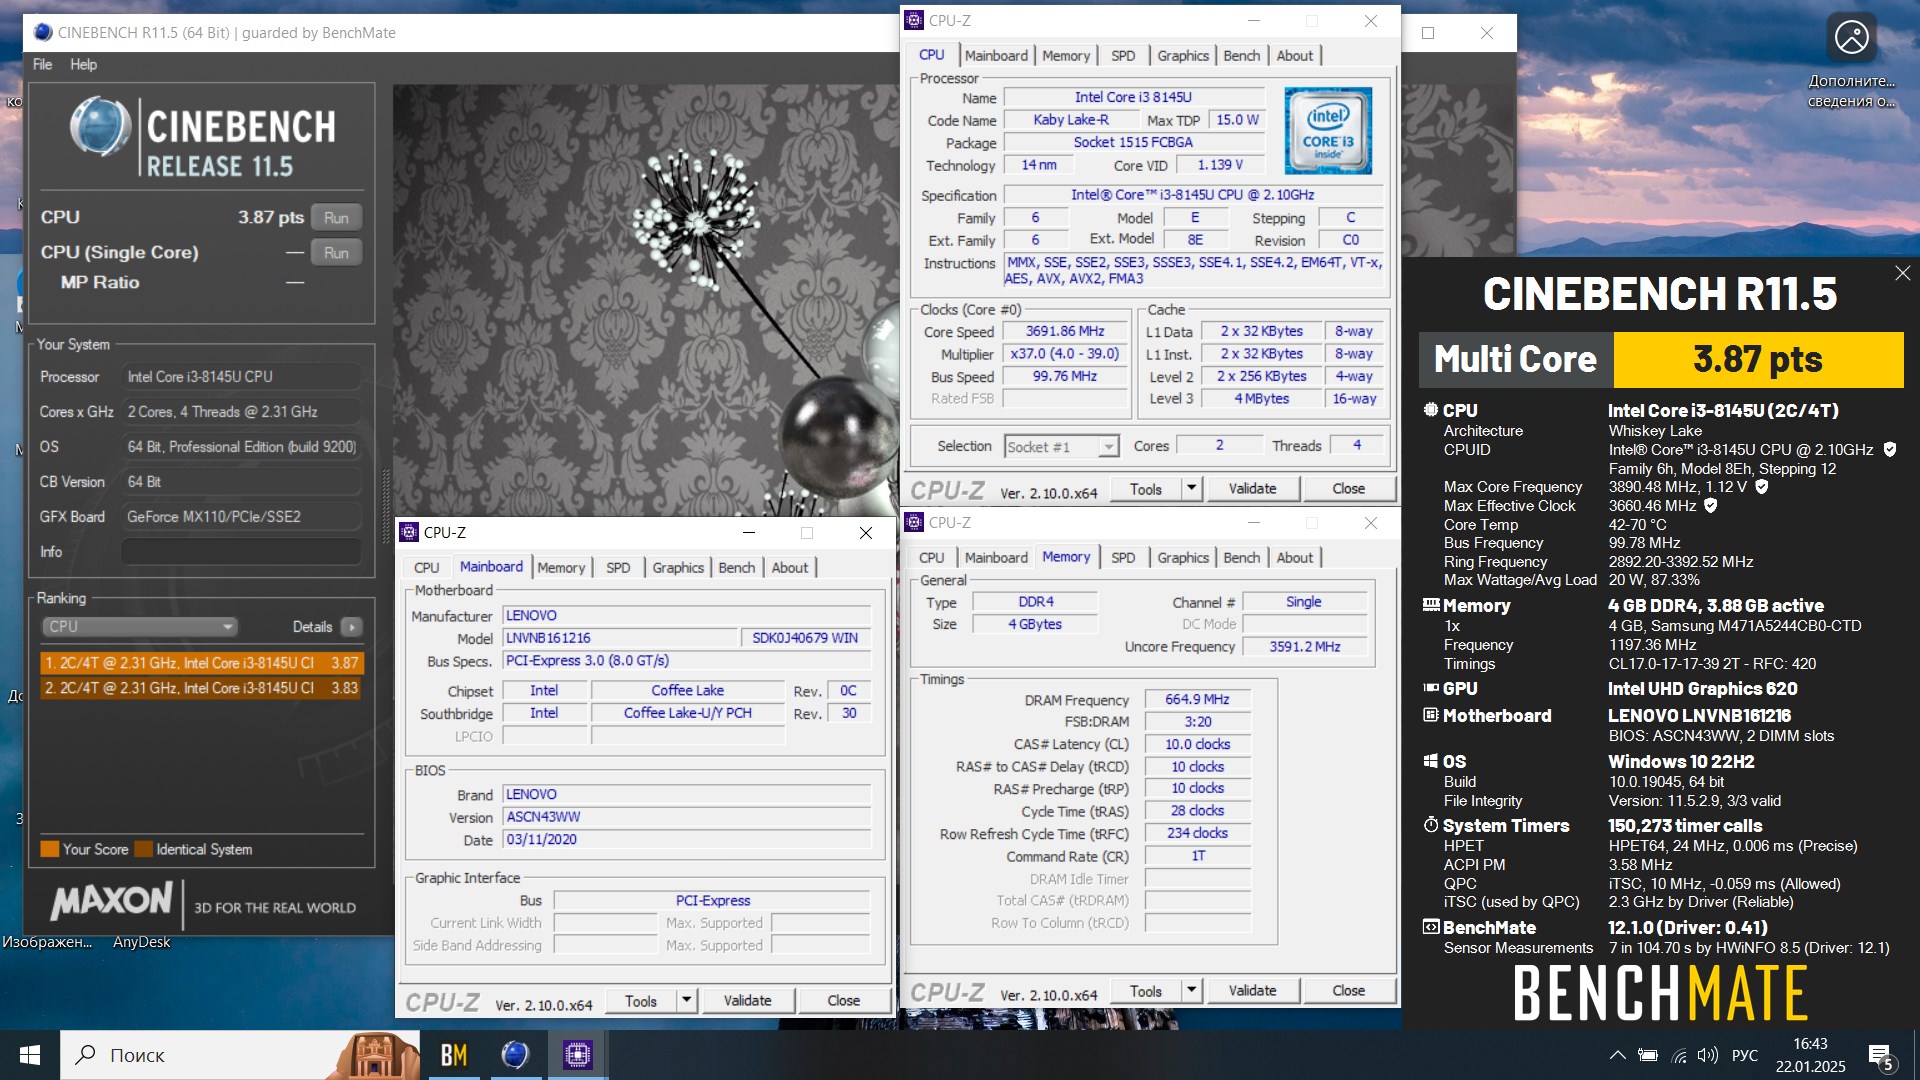Viewport: 1920px width, 1080px height.
Task: Open SPD tab in Memory CPU-Z window
Action: 1123,558
